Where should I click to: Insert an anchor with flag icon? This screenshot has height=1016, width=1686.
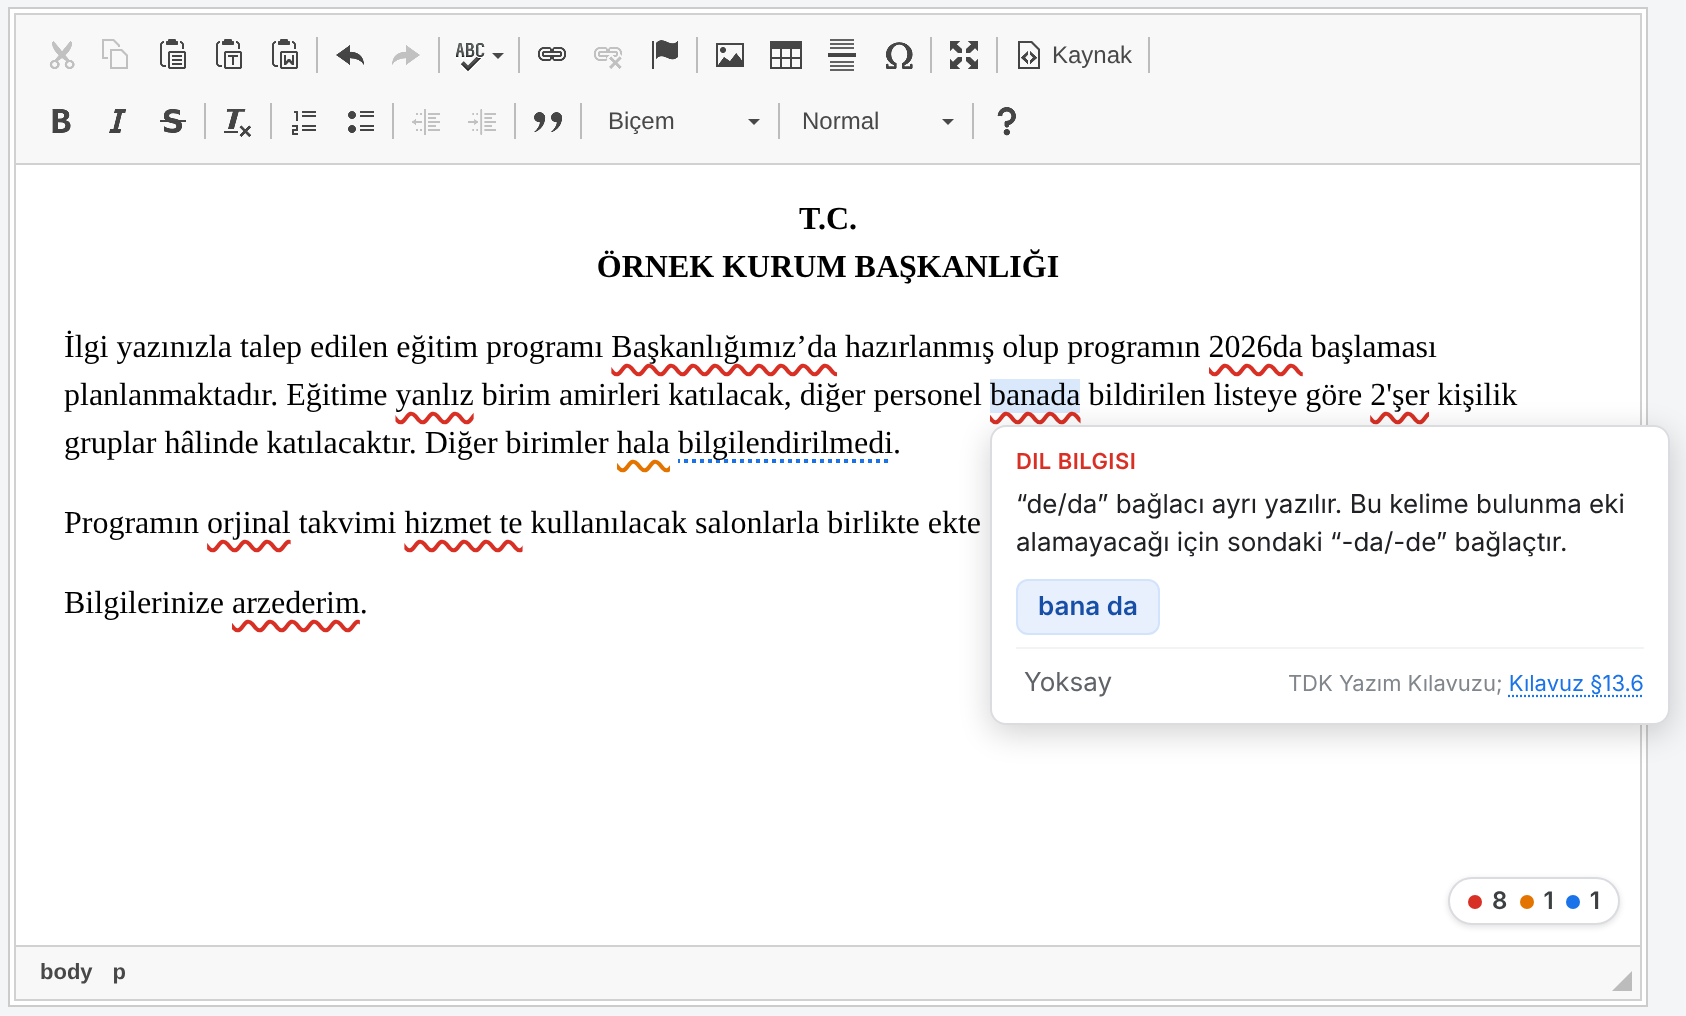click(x=664, y=55)
